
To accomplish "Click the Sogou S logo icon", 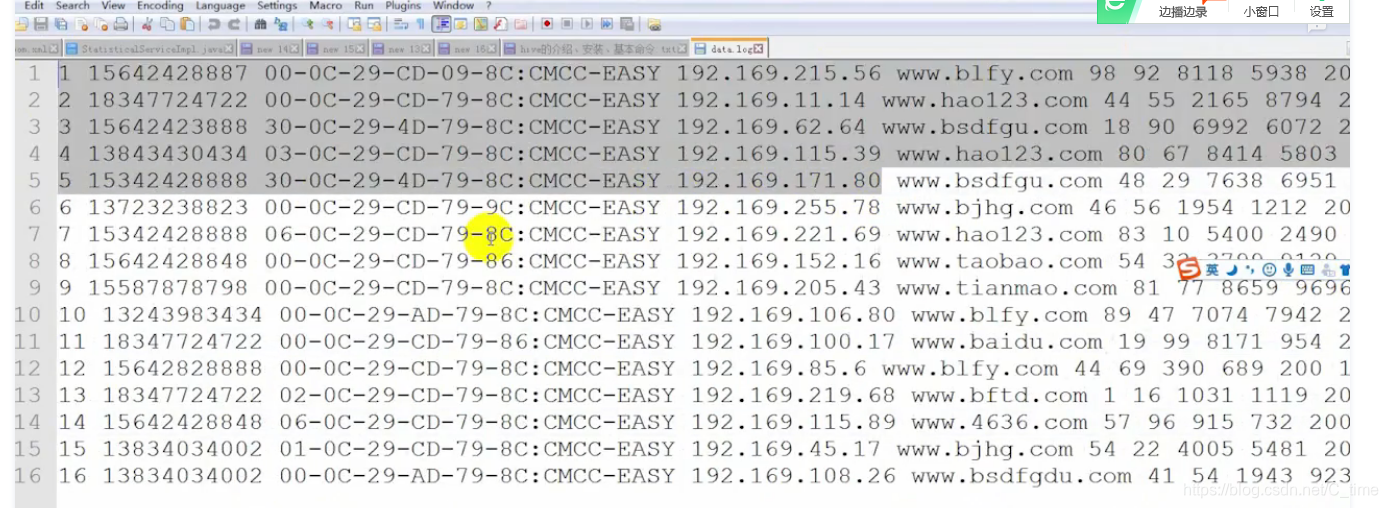I will point(1189,270).
